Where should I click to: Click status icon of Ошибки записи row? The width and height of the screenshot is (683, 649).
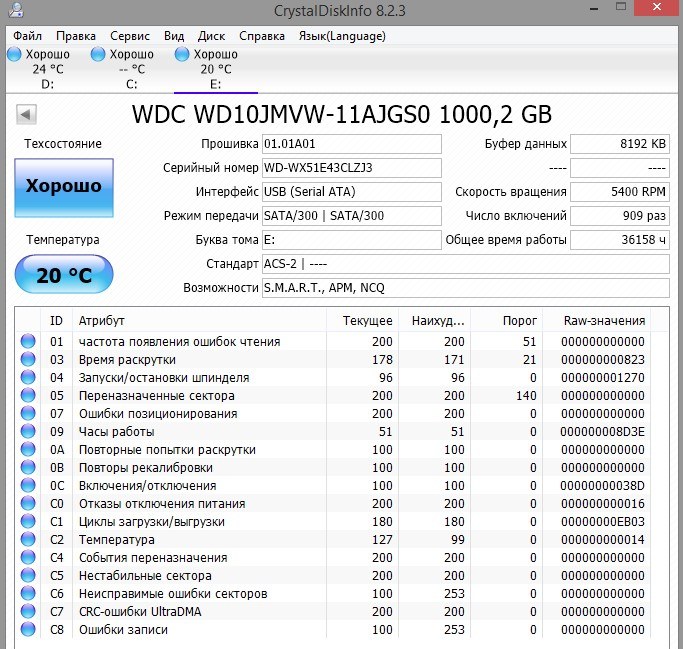pos(28,630)
